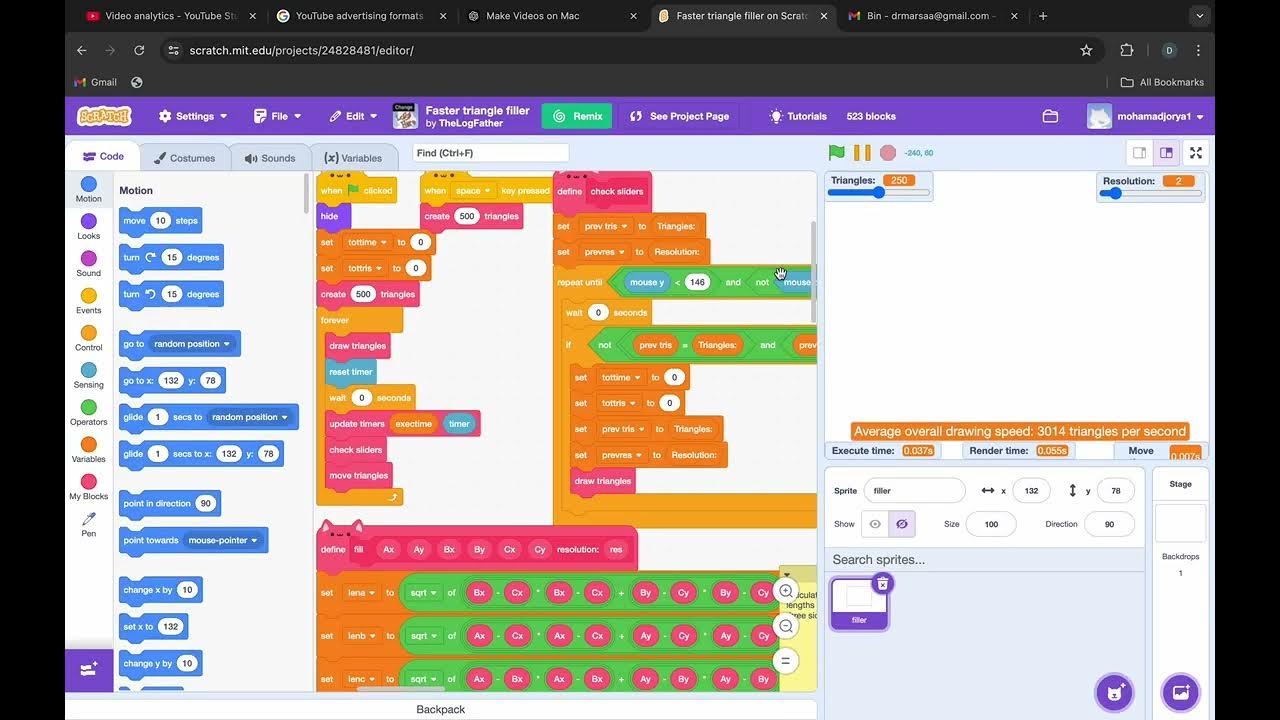
Task: Open the All Bookmarks folder
Action: pos(1162,82)
